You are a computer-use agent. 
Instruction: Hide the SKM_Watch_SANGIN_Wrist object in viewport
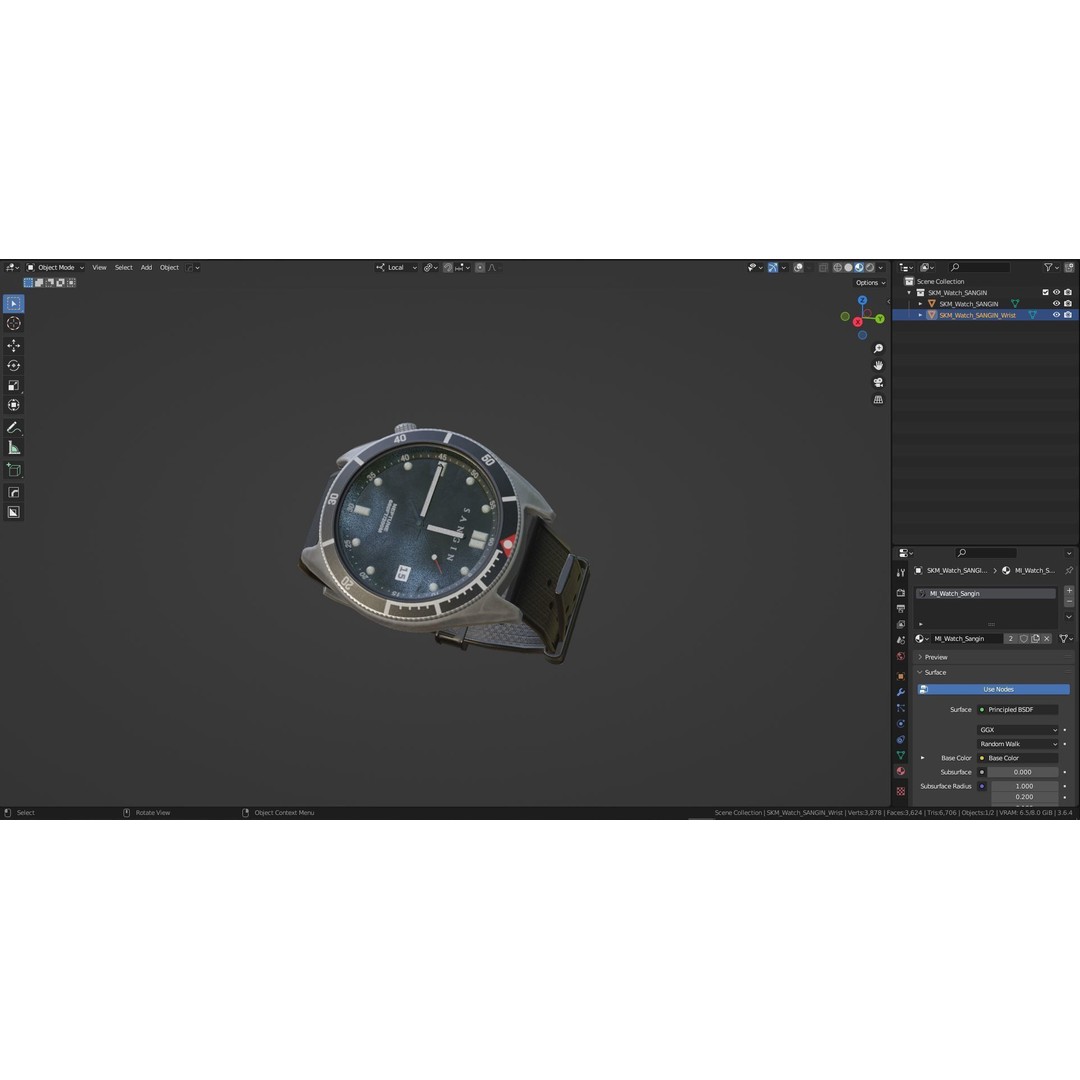coord(1057,315)
